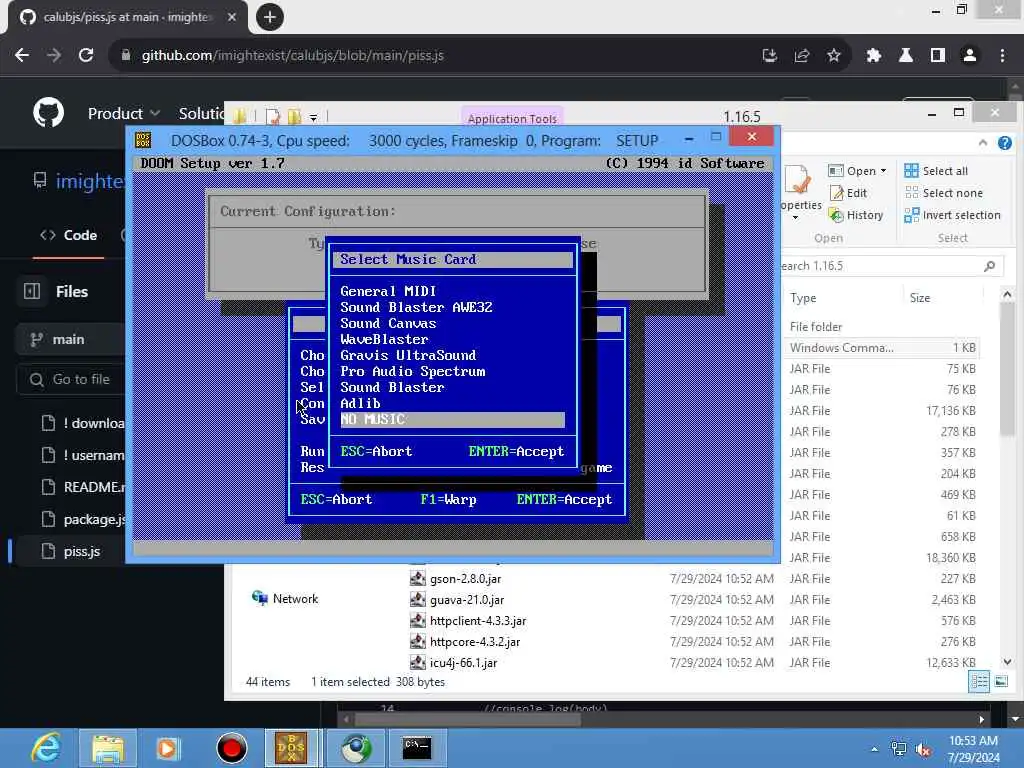Select Adlib music card
Screen dimensions: 1024x768
pyautogui.click(x=360, y=403)
